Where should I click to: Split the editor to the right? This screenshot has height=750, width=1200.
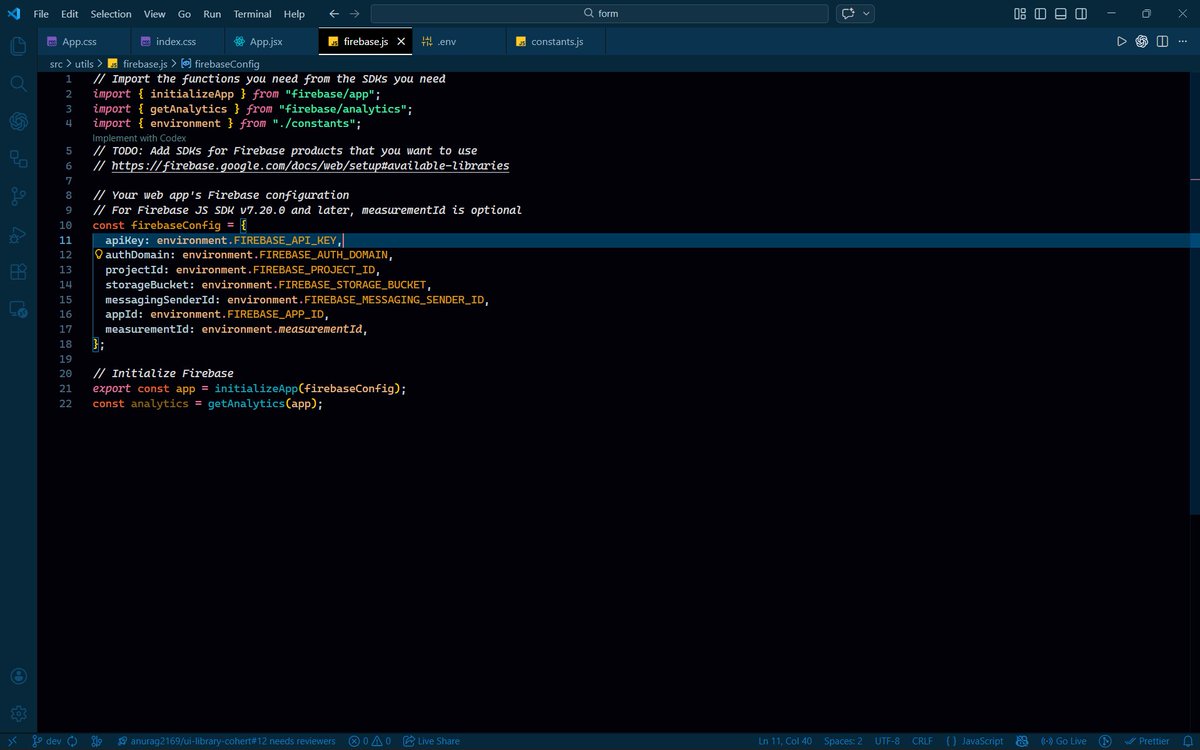(1162, 41)
